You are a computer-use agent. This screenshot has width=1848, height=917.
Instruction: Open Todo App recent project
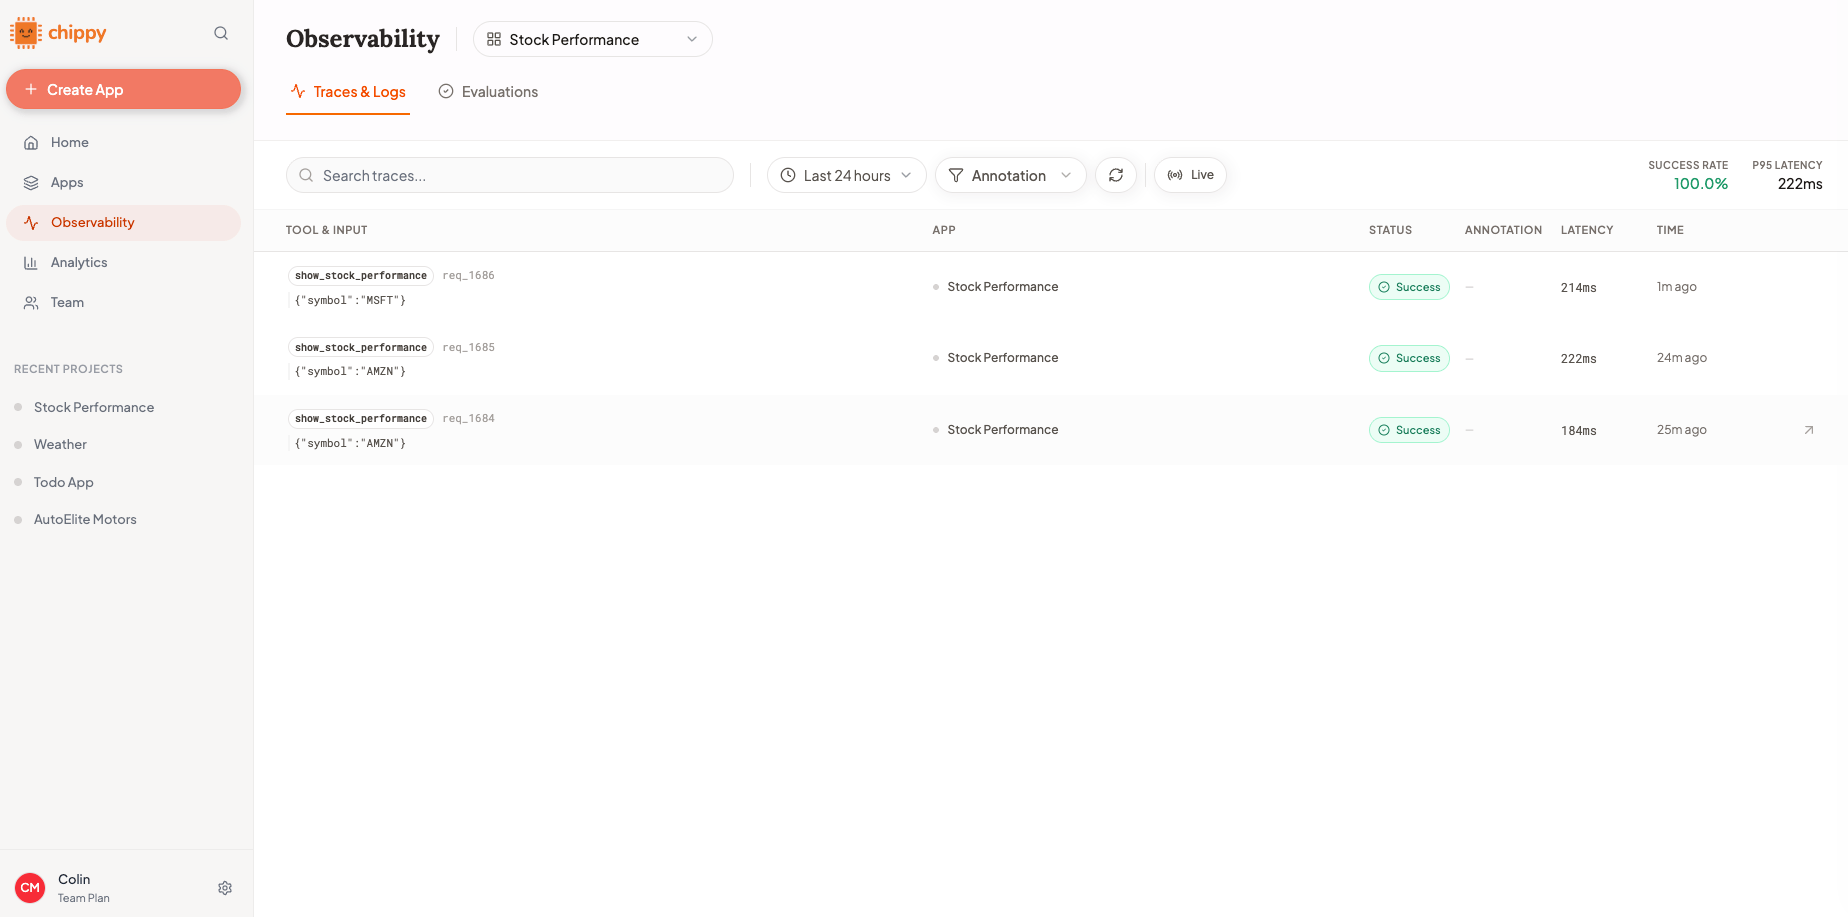coord(63,482)
